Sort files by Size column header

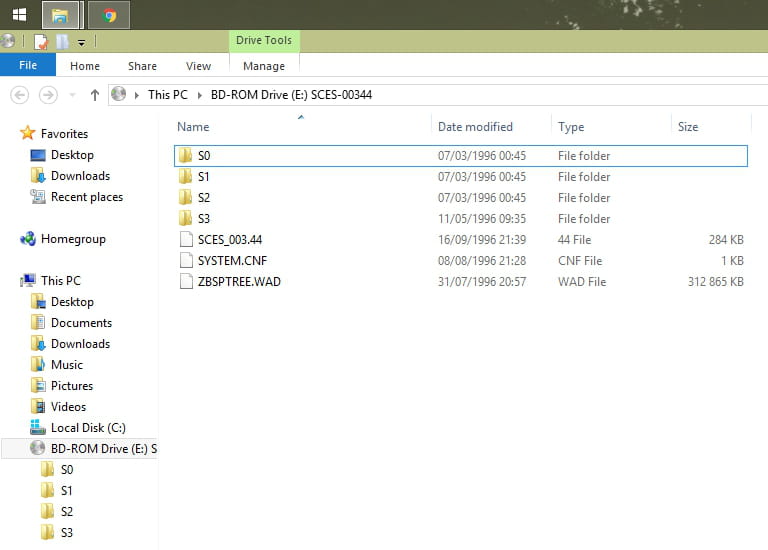pos(688,127)
